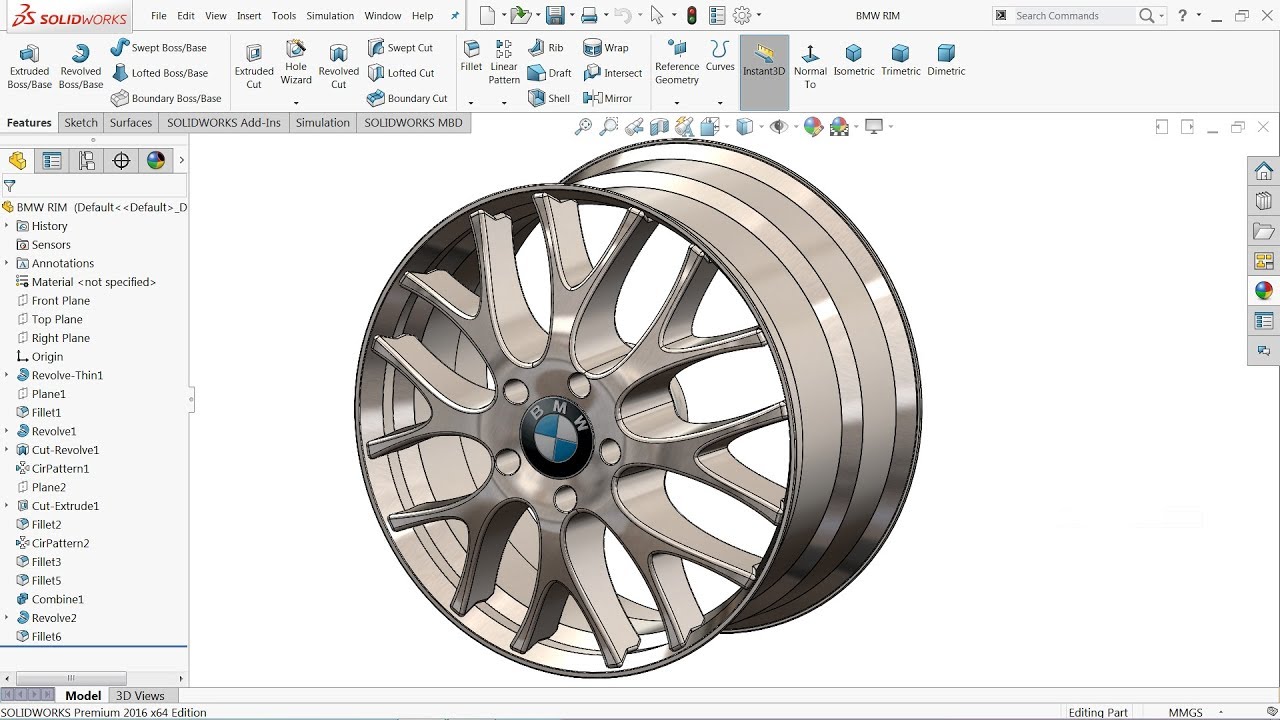Open Appearances task pane icon
The image size is (1280, 720).
click(x=1264, y=291)
